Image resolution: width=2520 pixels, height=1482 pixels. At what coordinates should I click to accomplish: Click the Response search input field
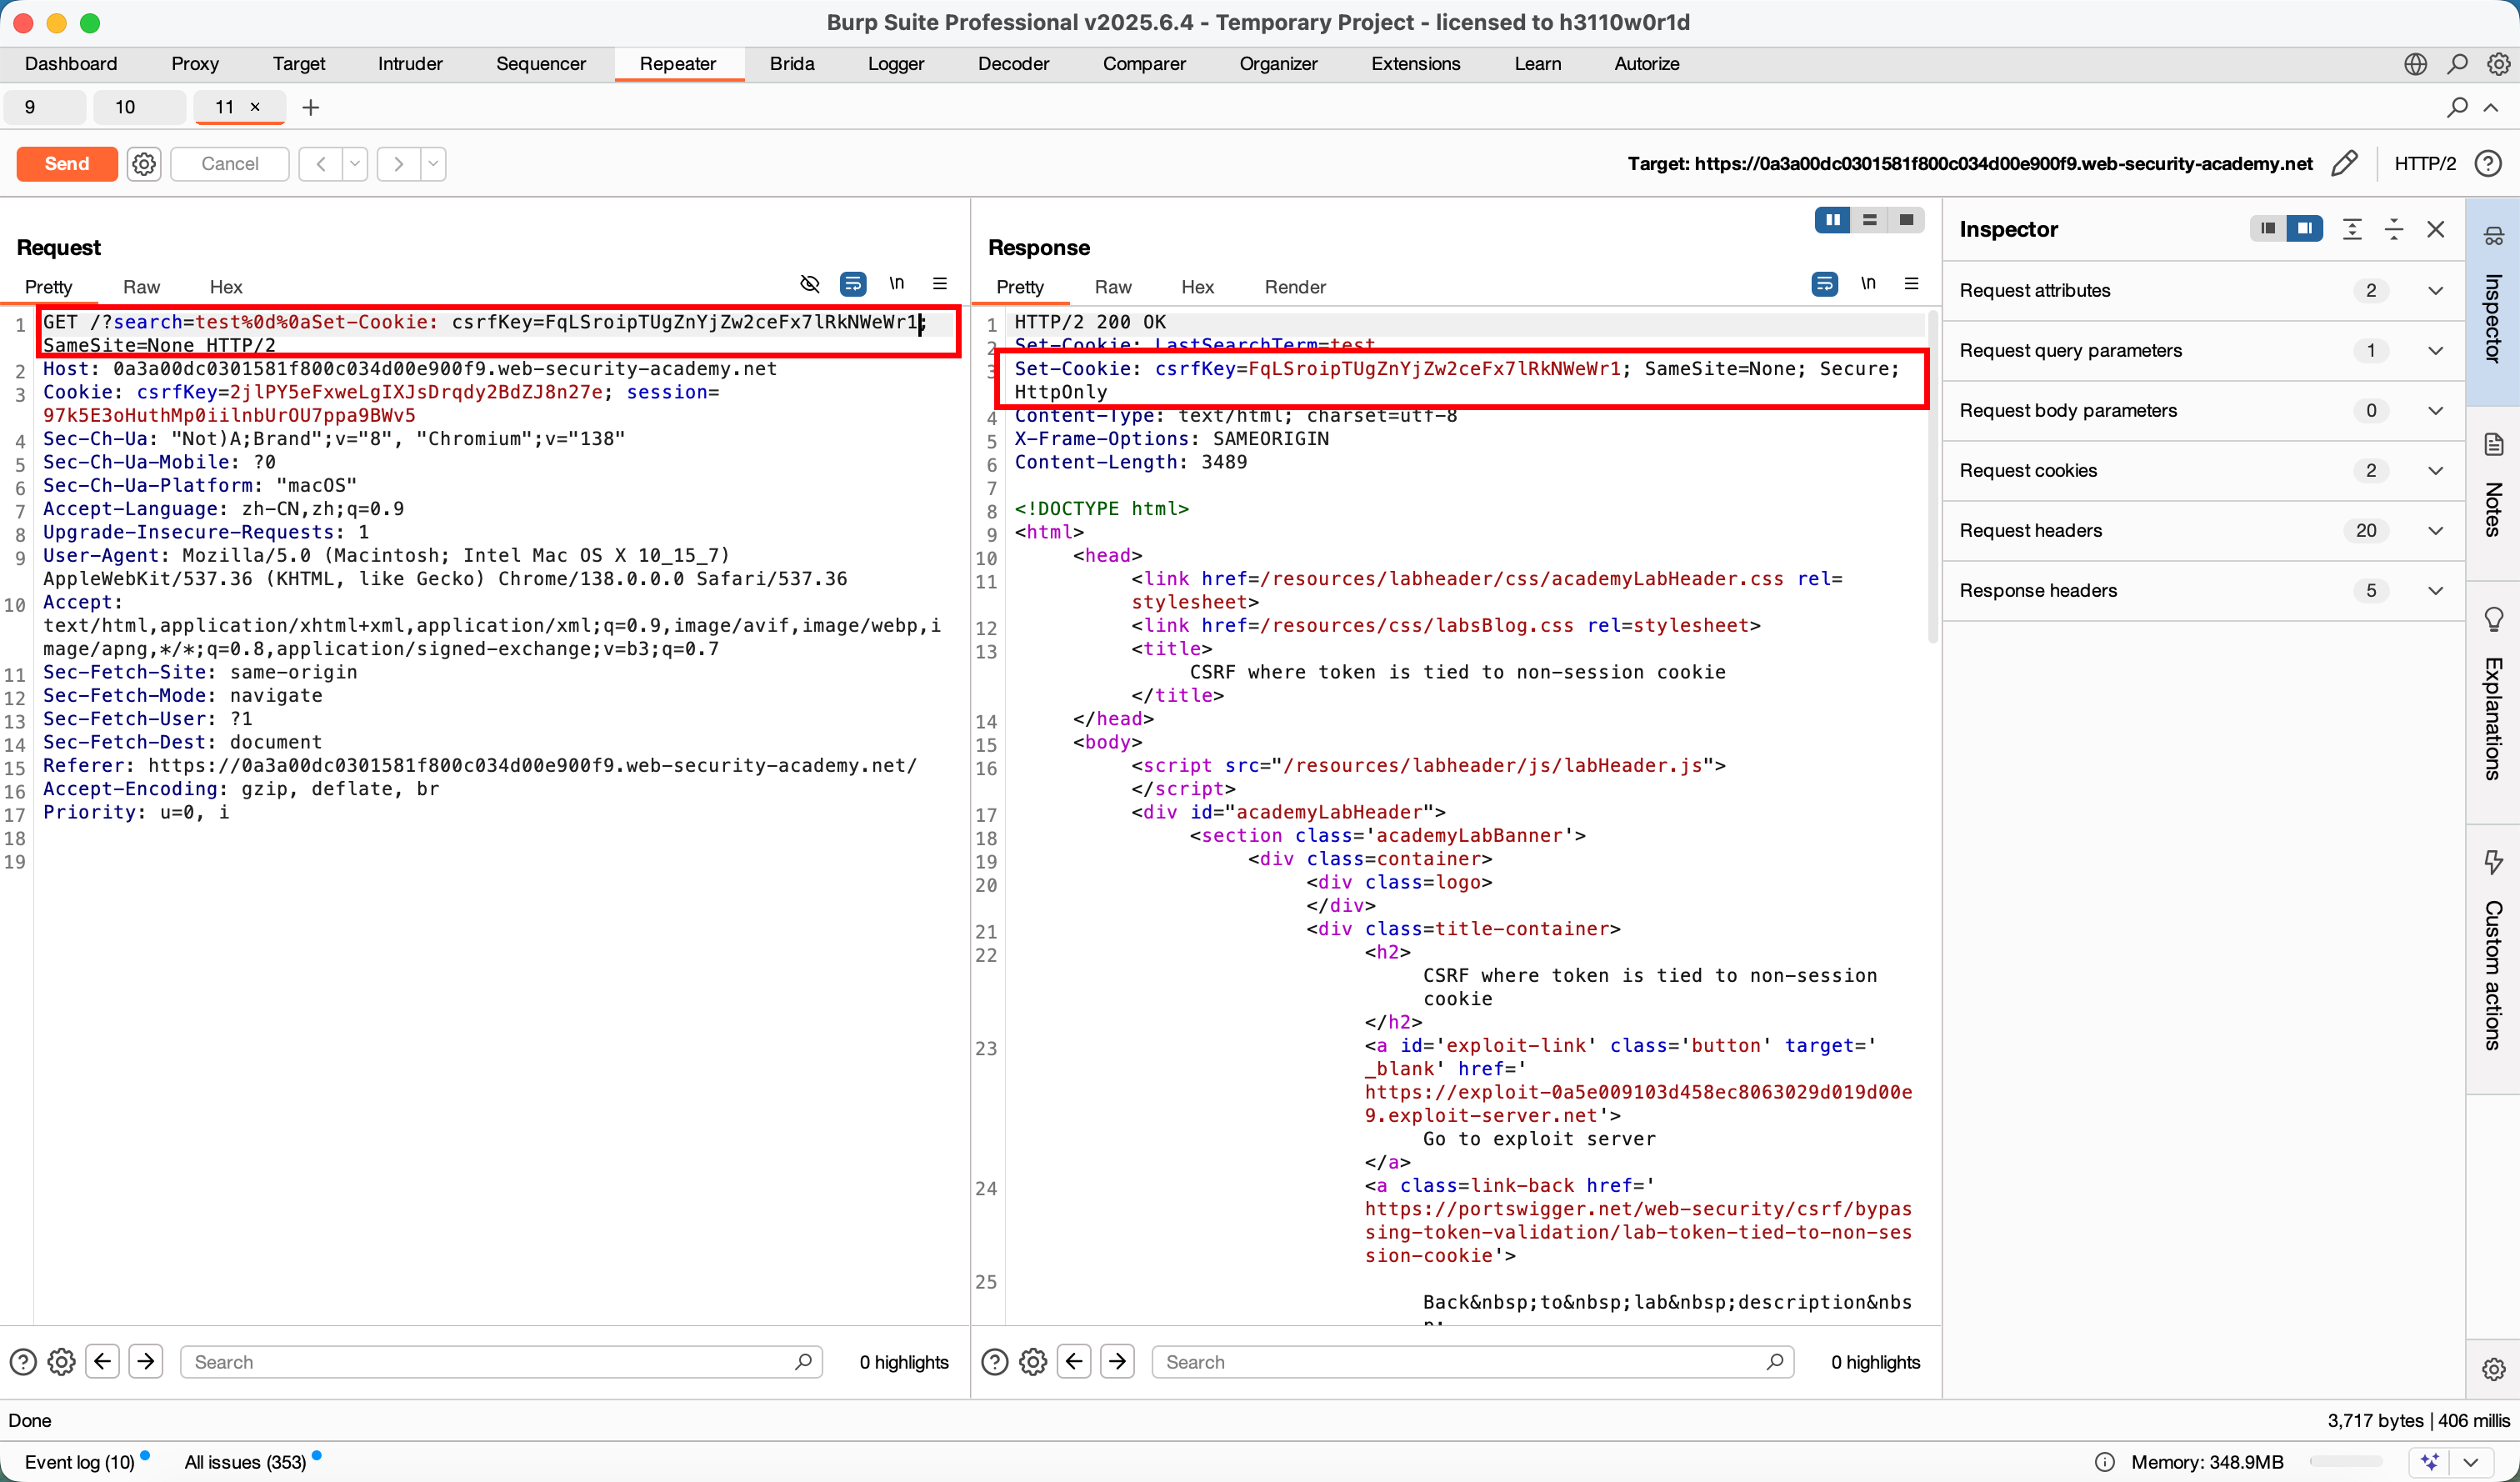(1460, 1361)
